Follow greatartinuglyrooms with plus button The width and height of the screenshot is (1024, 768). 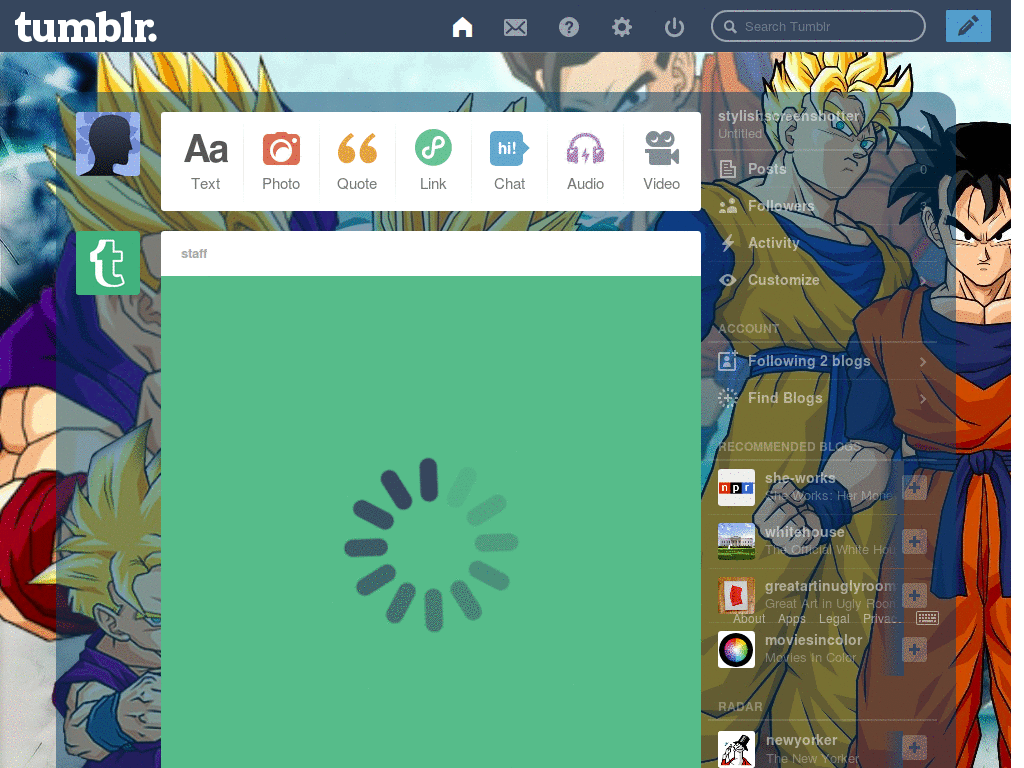click(914, 596)
